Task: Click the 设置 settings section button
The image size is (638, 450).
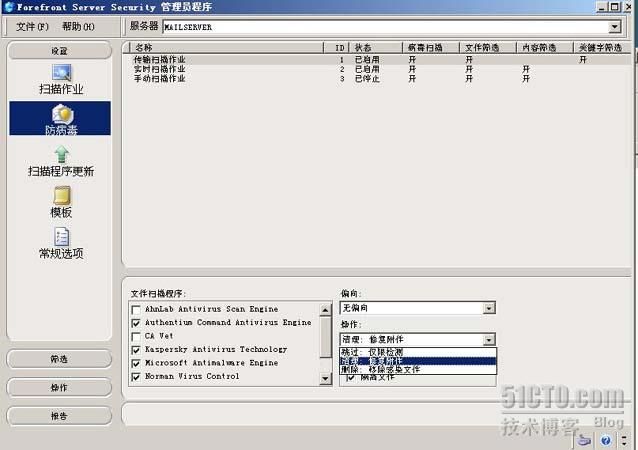Action: [x=59, y=51]
